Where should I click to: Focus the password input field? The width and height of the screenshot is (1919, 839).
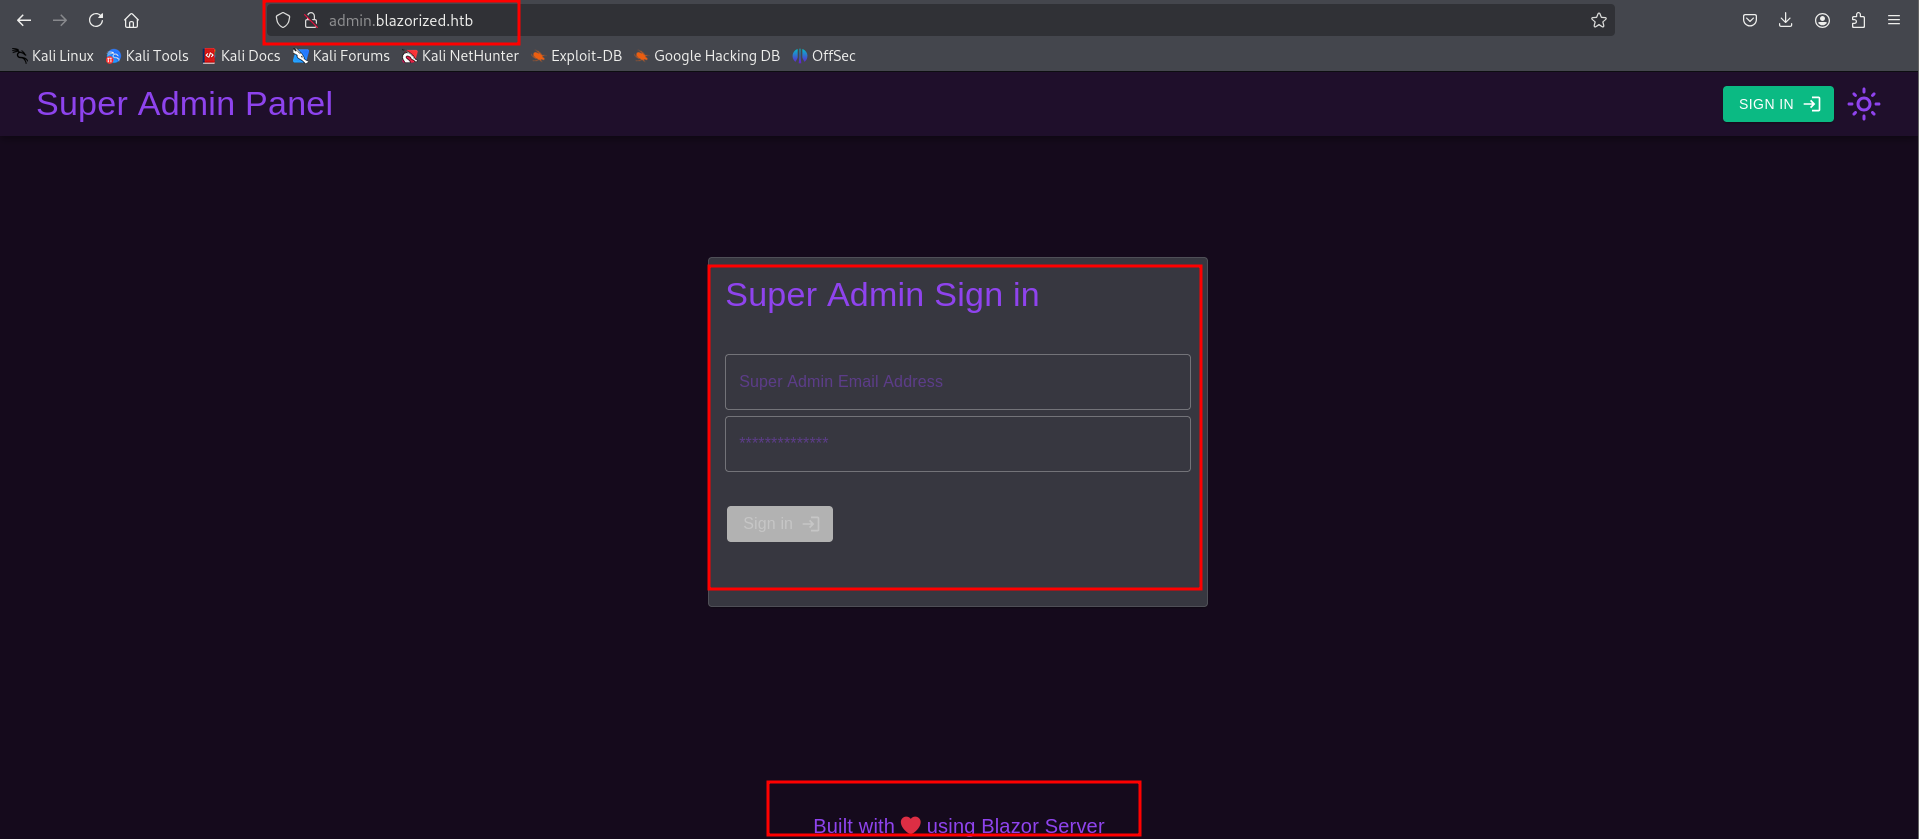958,444
